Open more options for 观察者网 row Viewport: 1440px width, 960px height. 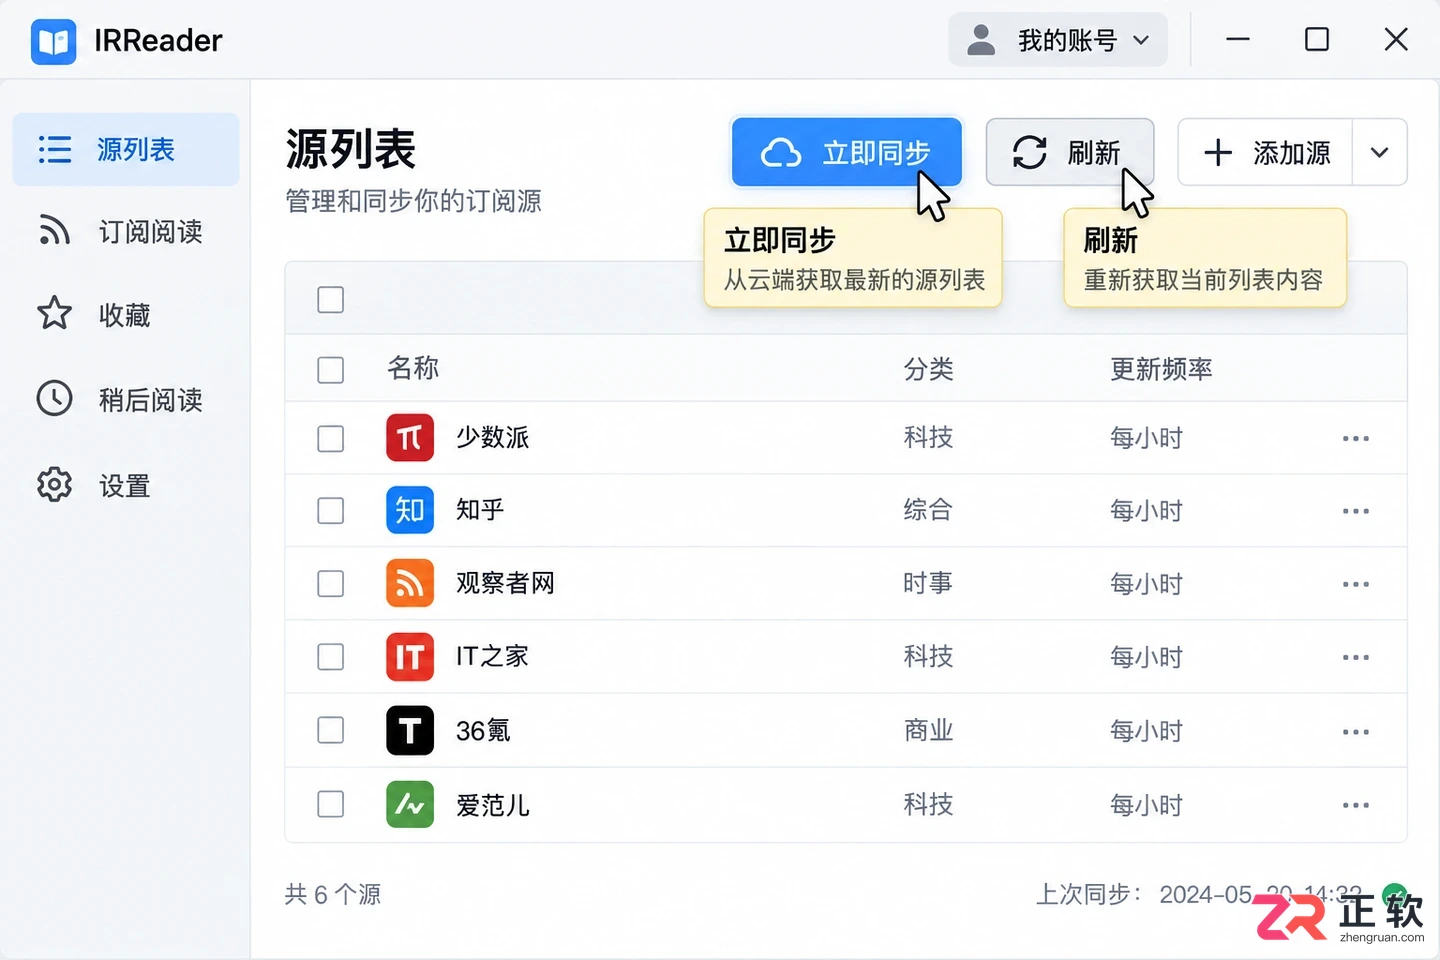pos(1356,584)
